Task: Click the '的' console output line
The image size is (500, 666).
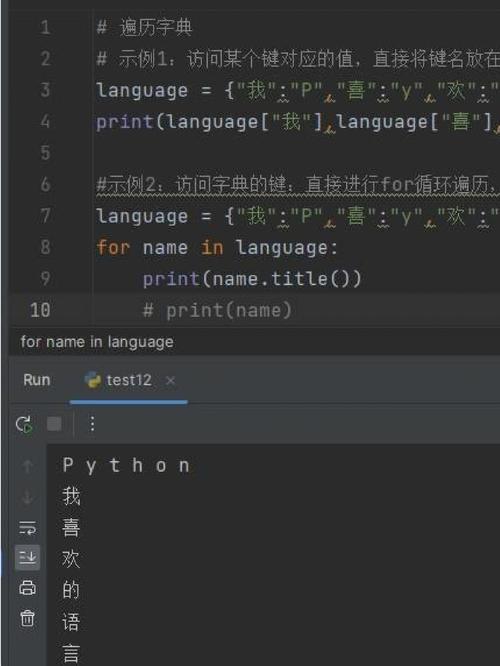Action: click(x=71, y=590)
